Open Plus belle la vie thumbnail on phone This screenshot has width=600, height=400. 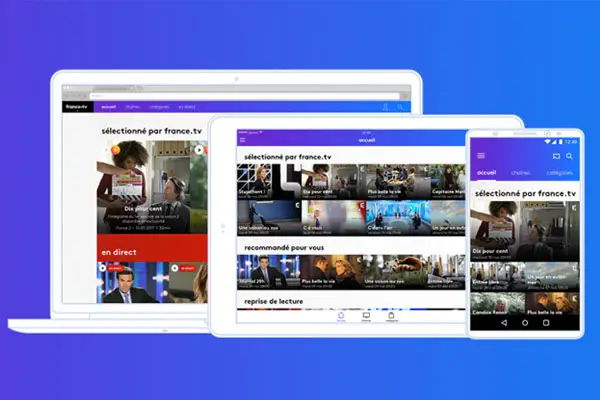[552, 304]
